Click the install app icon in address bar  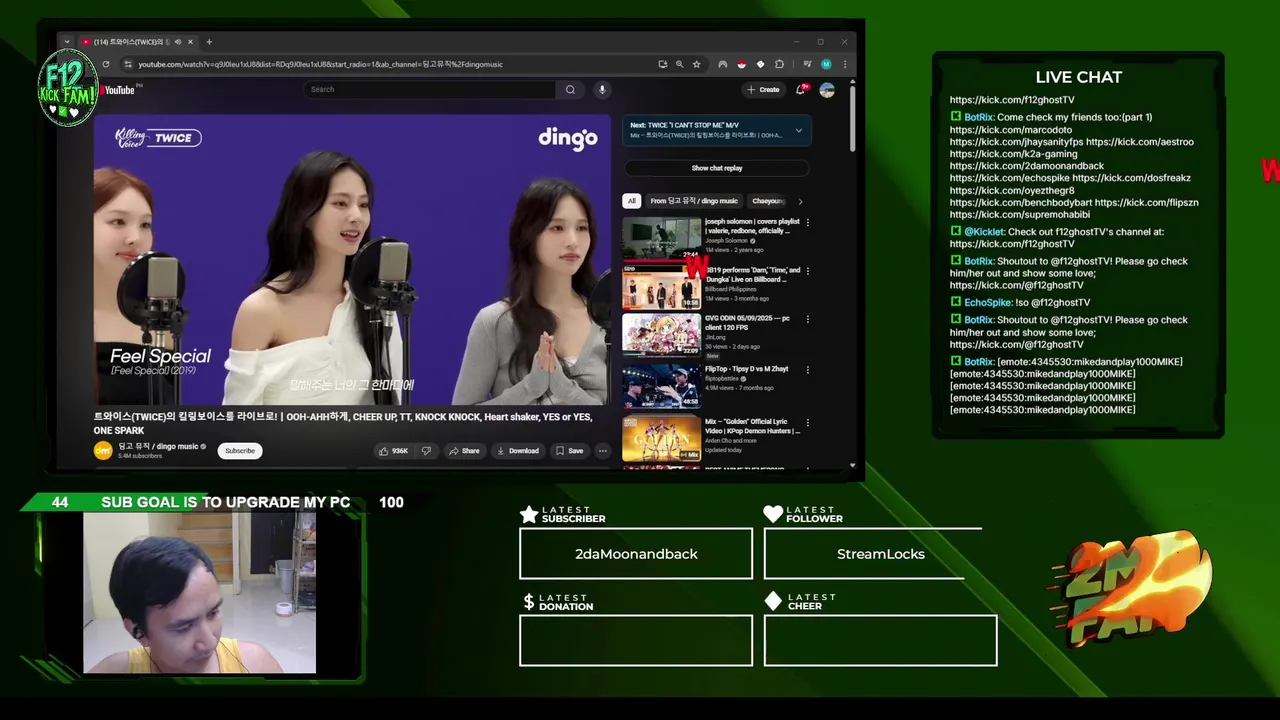pyautogui.click(x=662, y=64)
